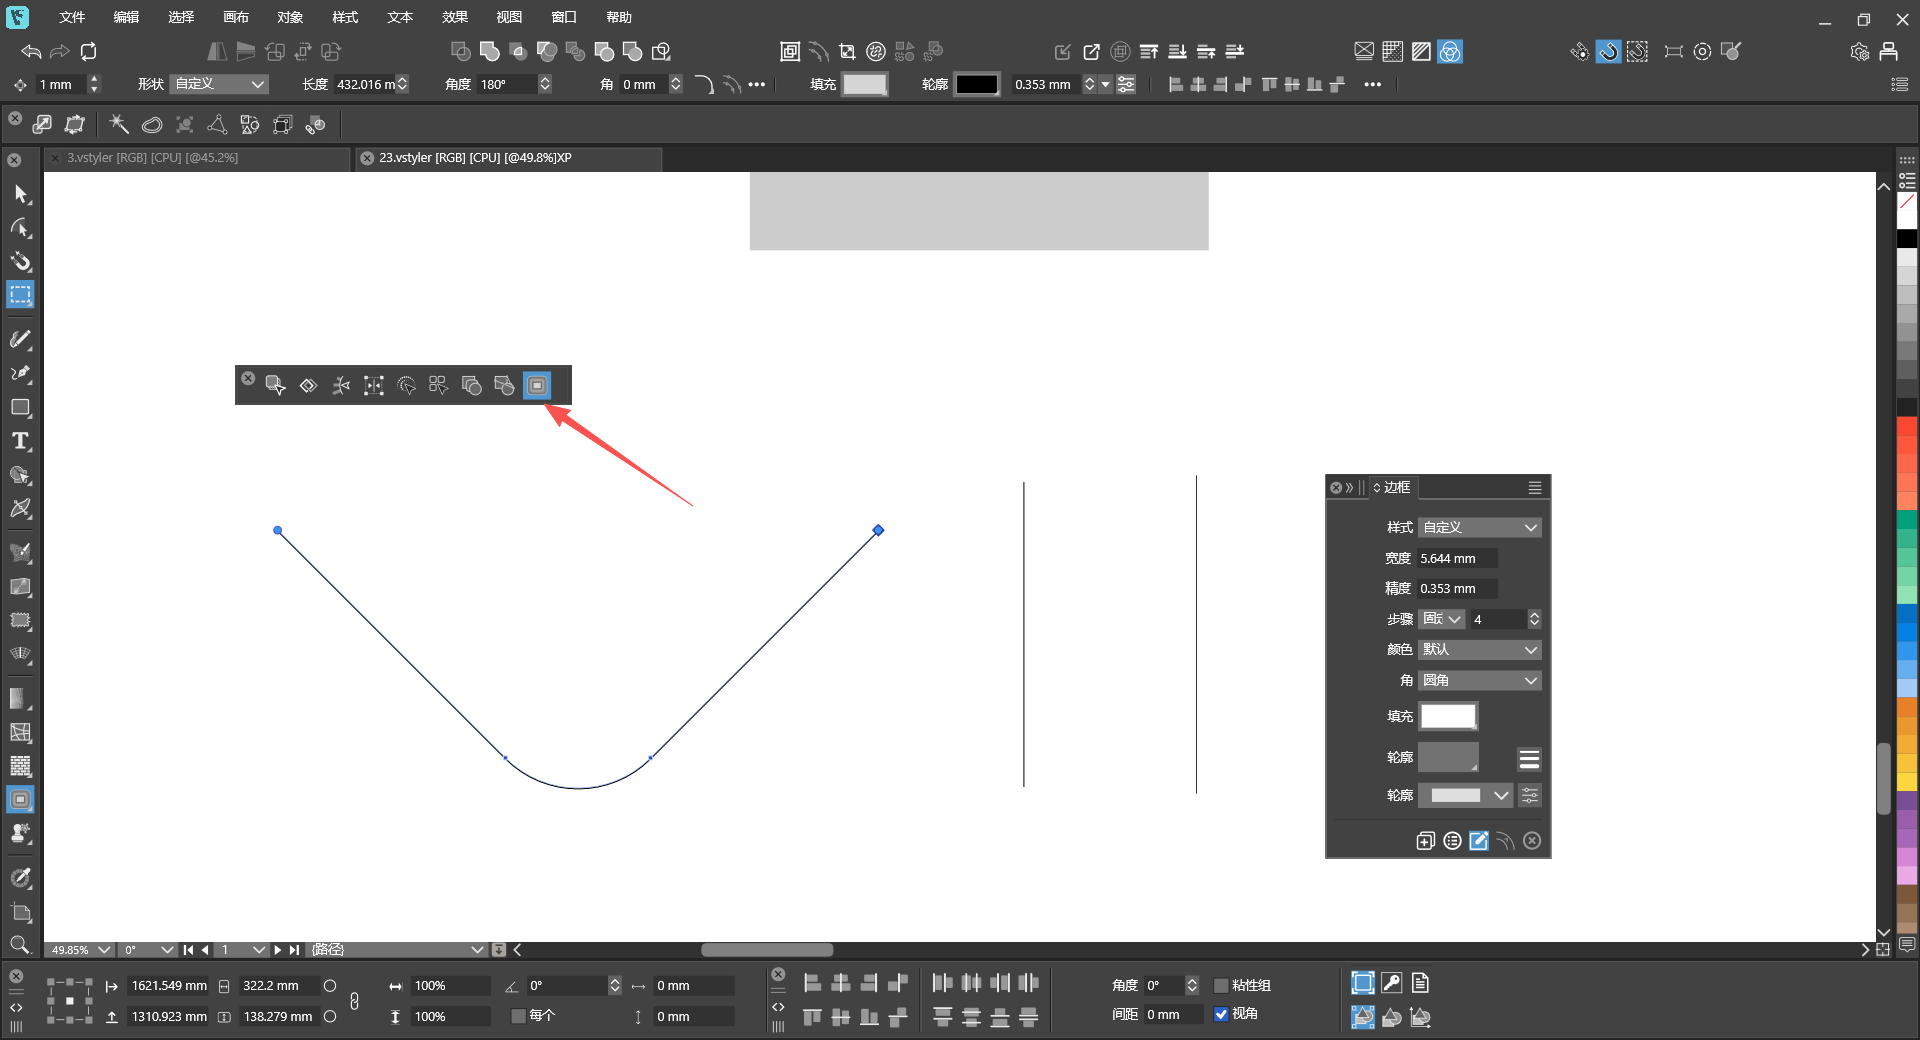
Task: Close the floating tool toolbar
Action: (x=248, y=379)
